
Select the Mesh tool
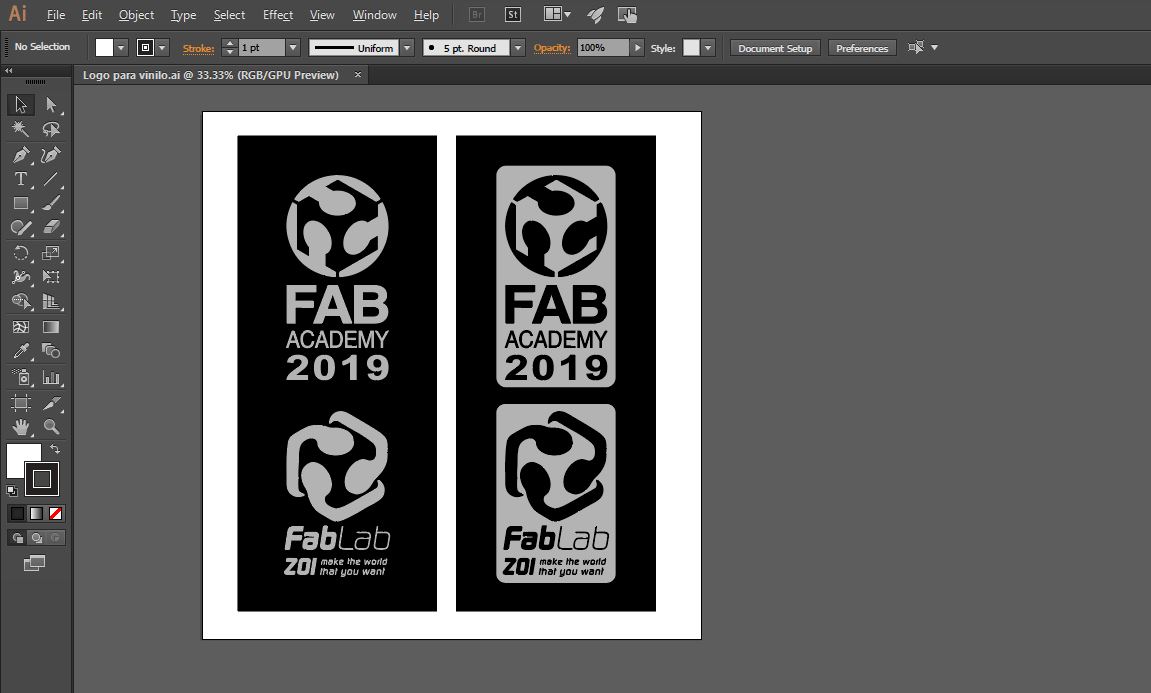click(x=21, y=327)
